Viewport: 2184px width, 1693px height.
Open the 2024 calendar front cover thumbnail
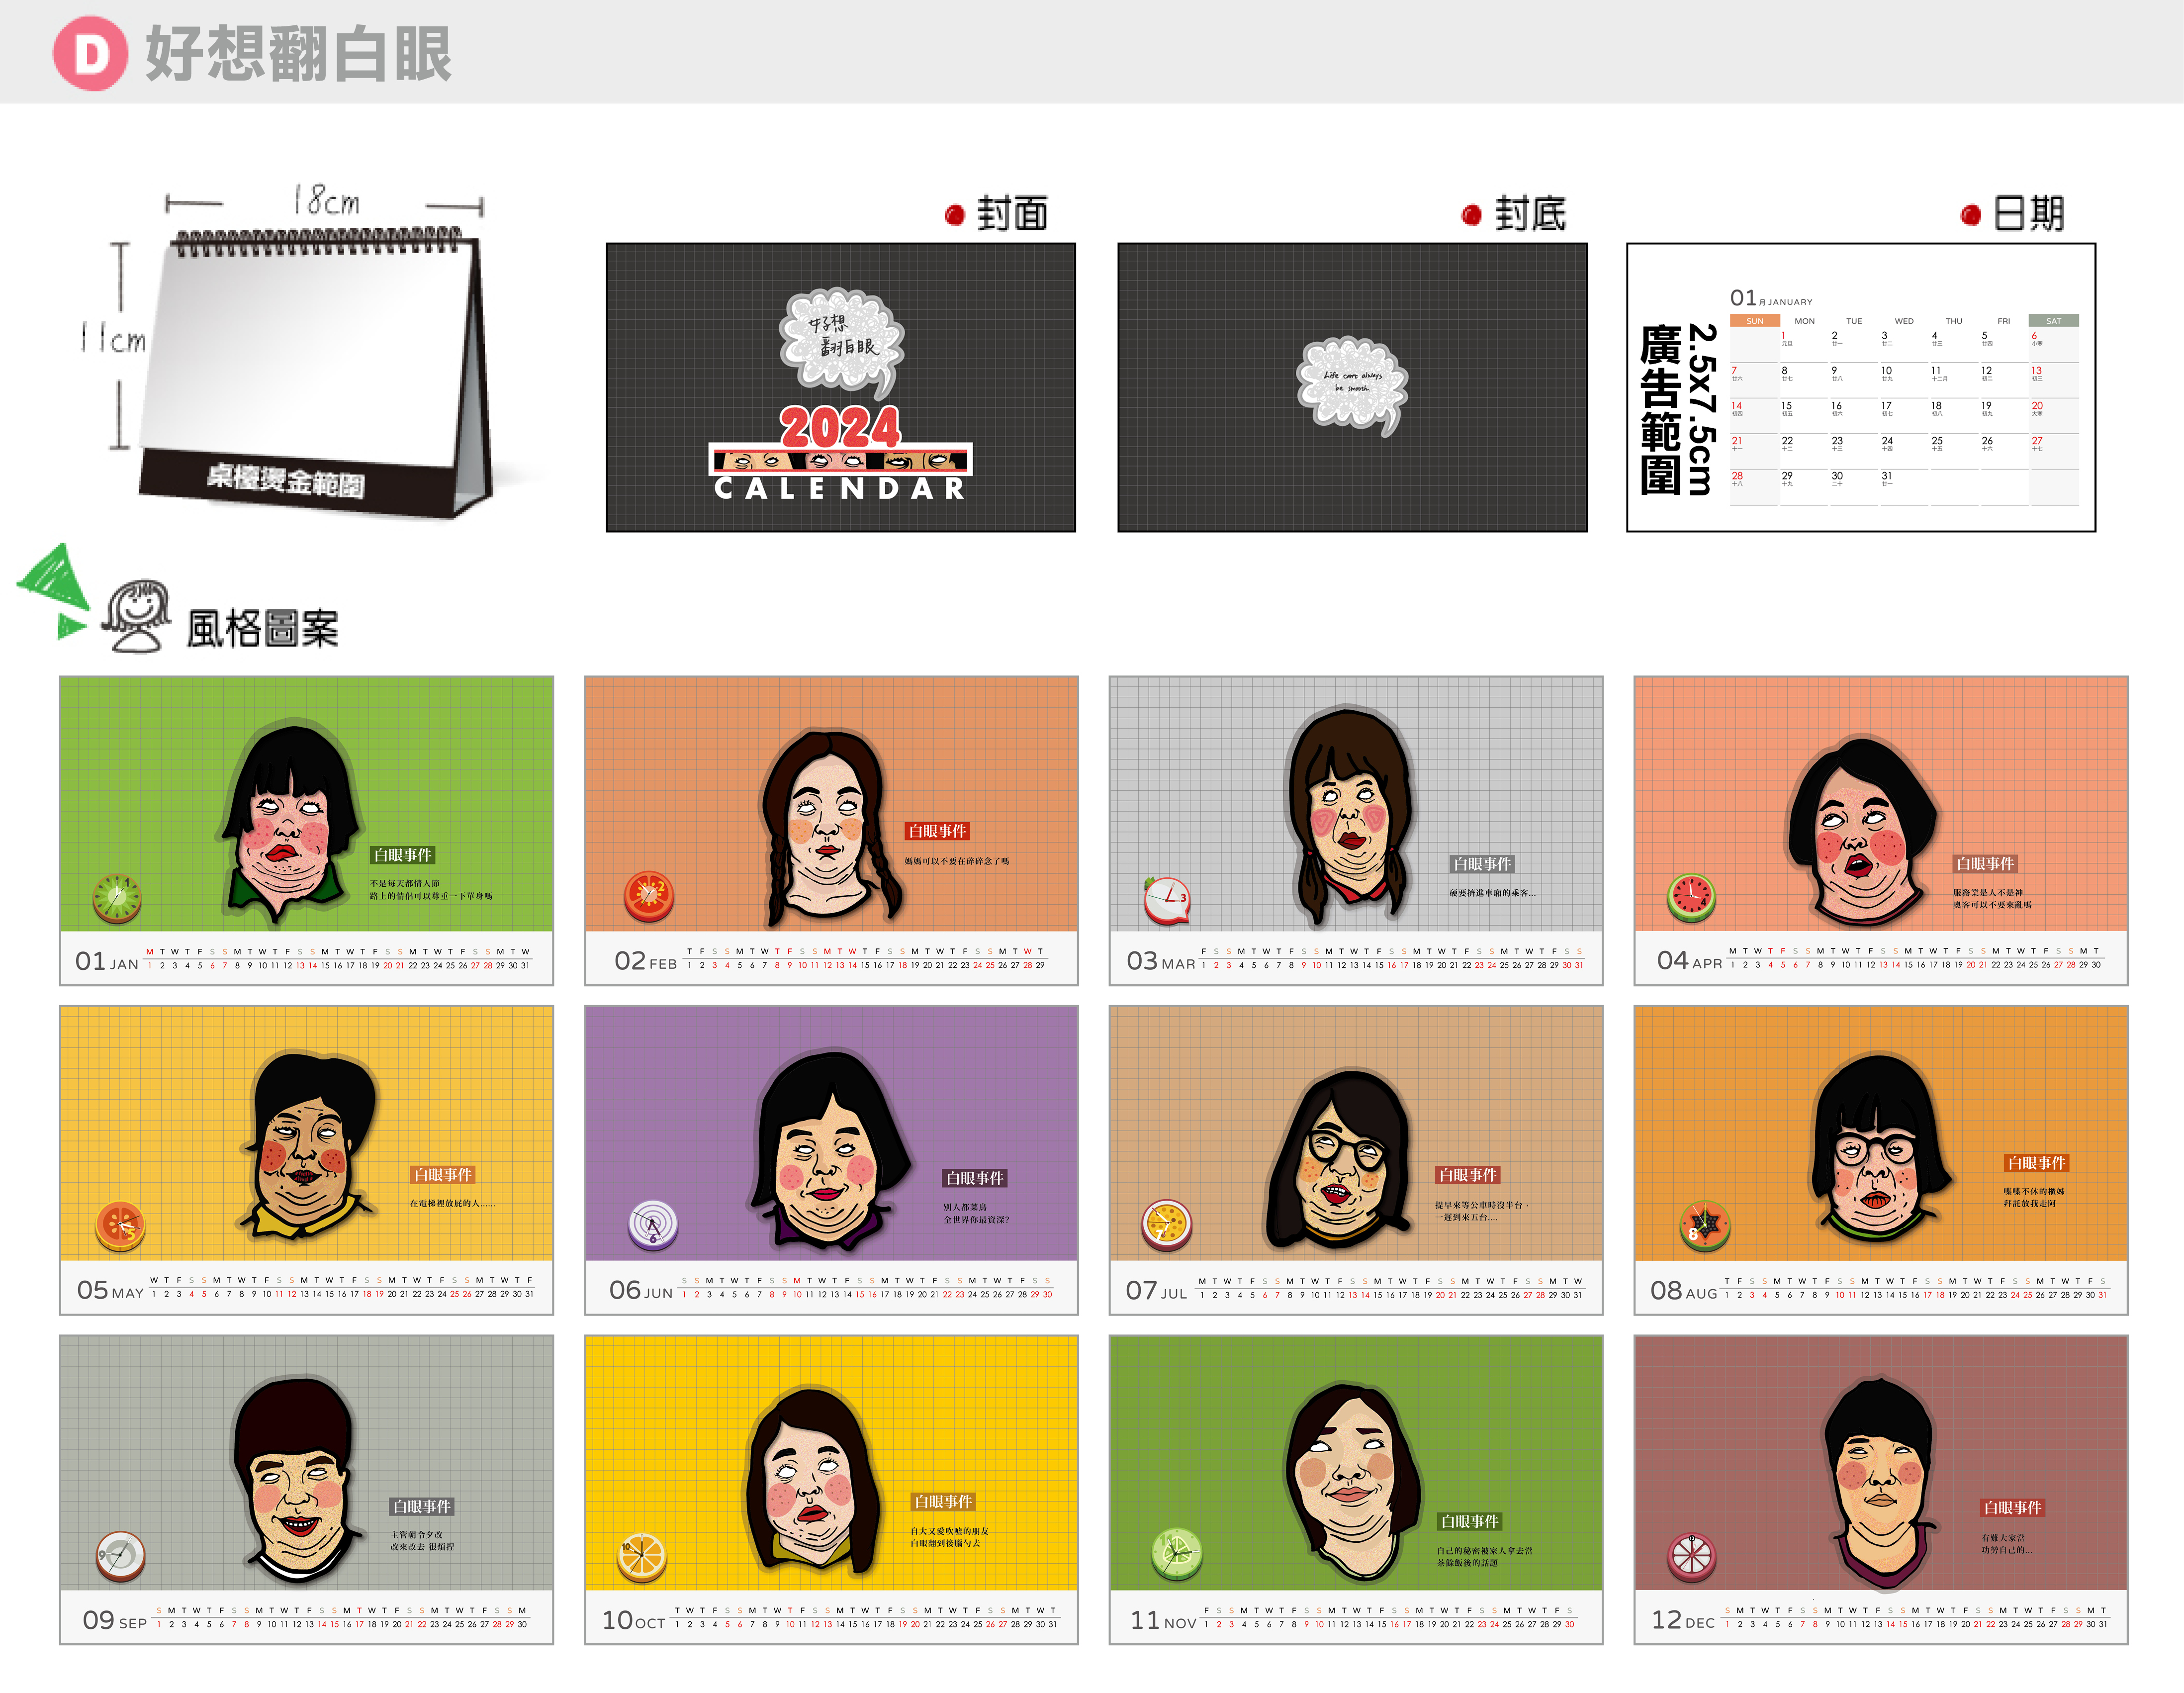pyautogui.click(x=840, y=387)
